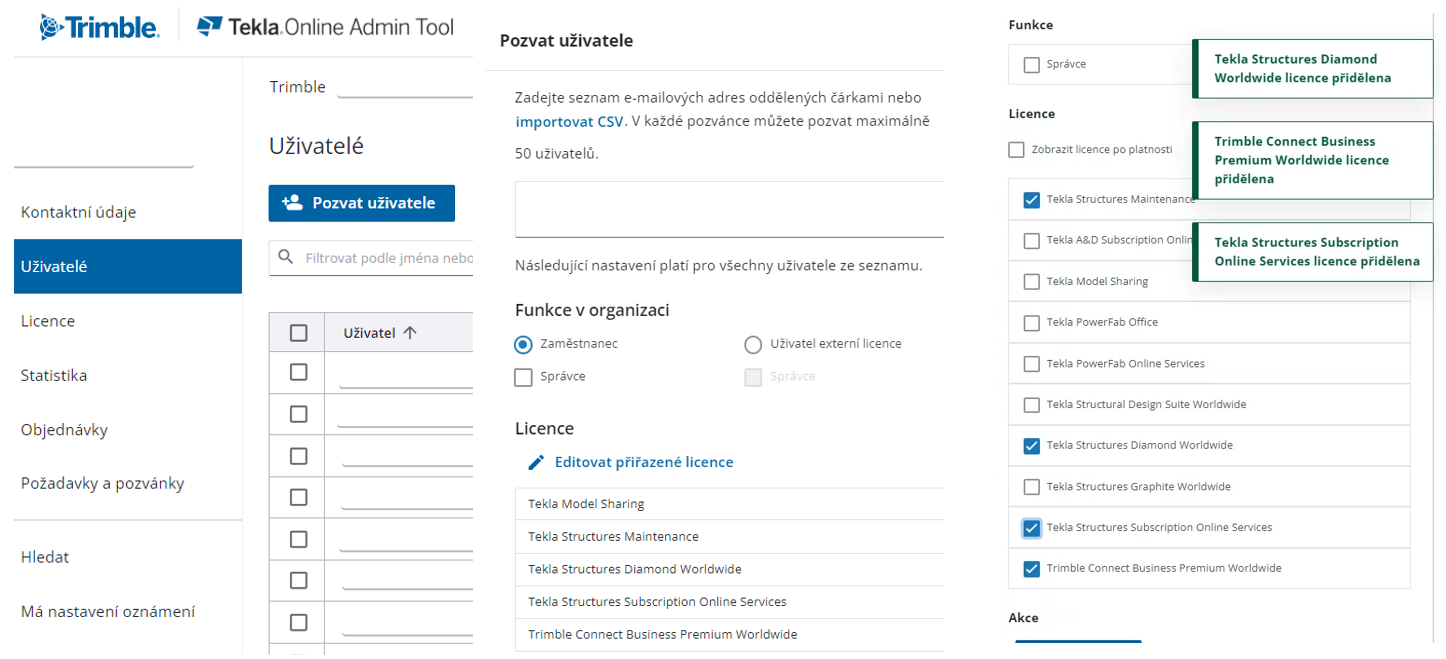Click the importovat CSV link
The width and height of the screenshot is (1446, 659).
point(570,122)
